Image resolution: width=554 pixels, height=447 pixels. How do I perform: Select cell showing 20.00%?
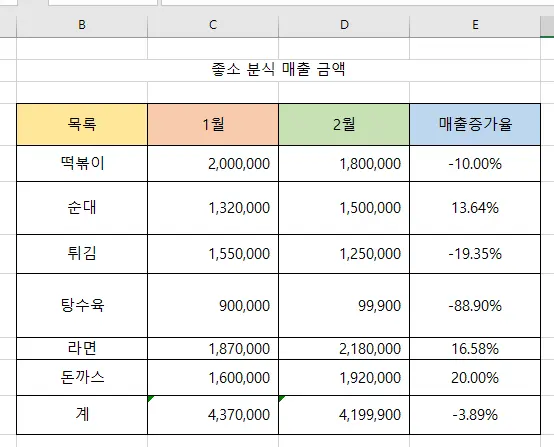475,377
